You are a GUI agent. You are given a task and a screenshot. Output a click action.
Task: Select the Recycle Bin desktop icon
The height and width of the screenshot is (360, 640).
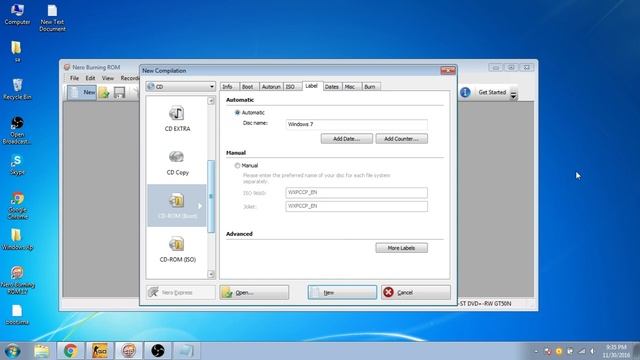(x=17, y=89)
